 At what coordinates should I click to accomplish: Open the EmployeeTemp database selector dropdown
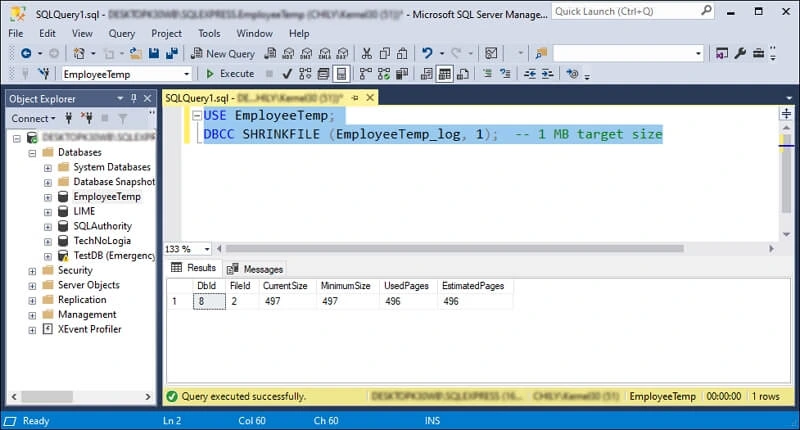tap(186, 74)
